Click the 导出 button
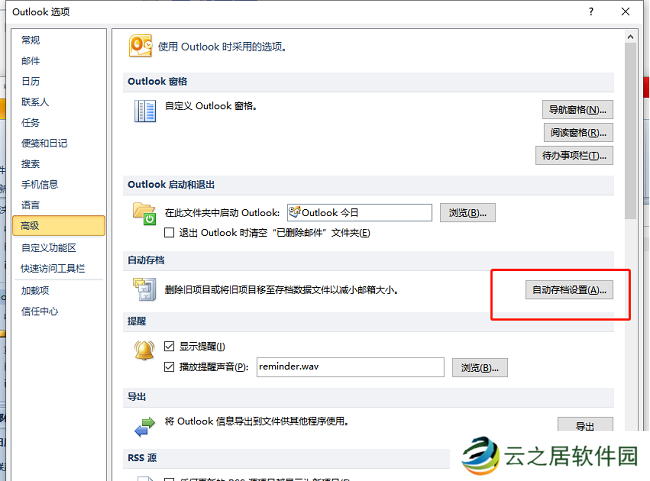The height and width of the screenshot is (481, 650). [585, 426]
